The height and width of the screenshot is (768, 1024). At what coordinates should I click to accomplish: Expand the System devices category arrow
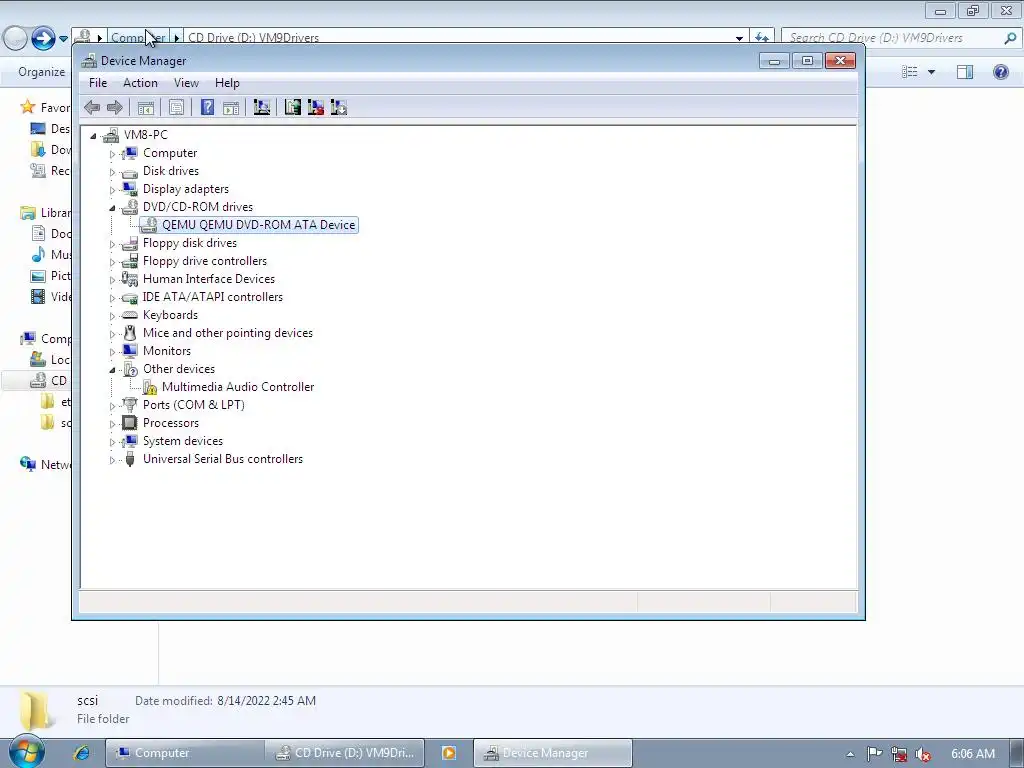point(112,442)
